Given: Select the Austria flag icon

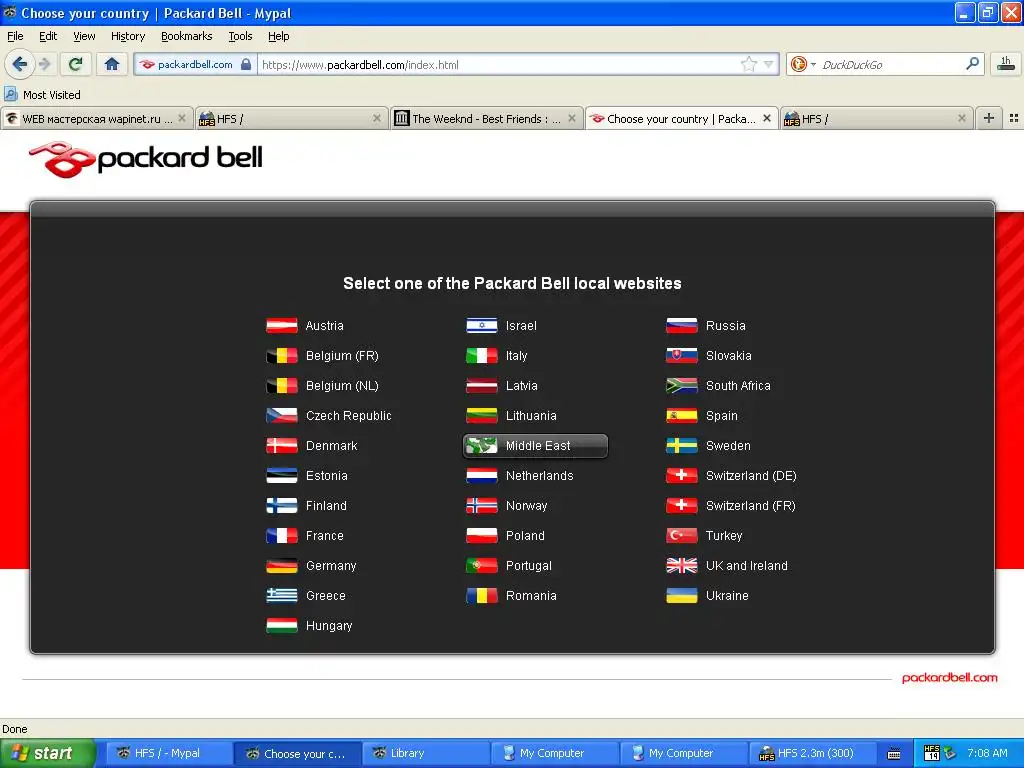Looking at the screenshot, I should pos(281,325).
